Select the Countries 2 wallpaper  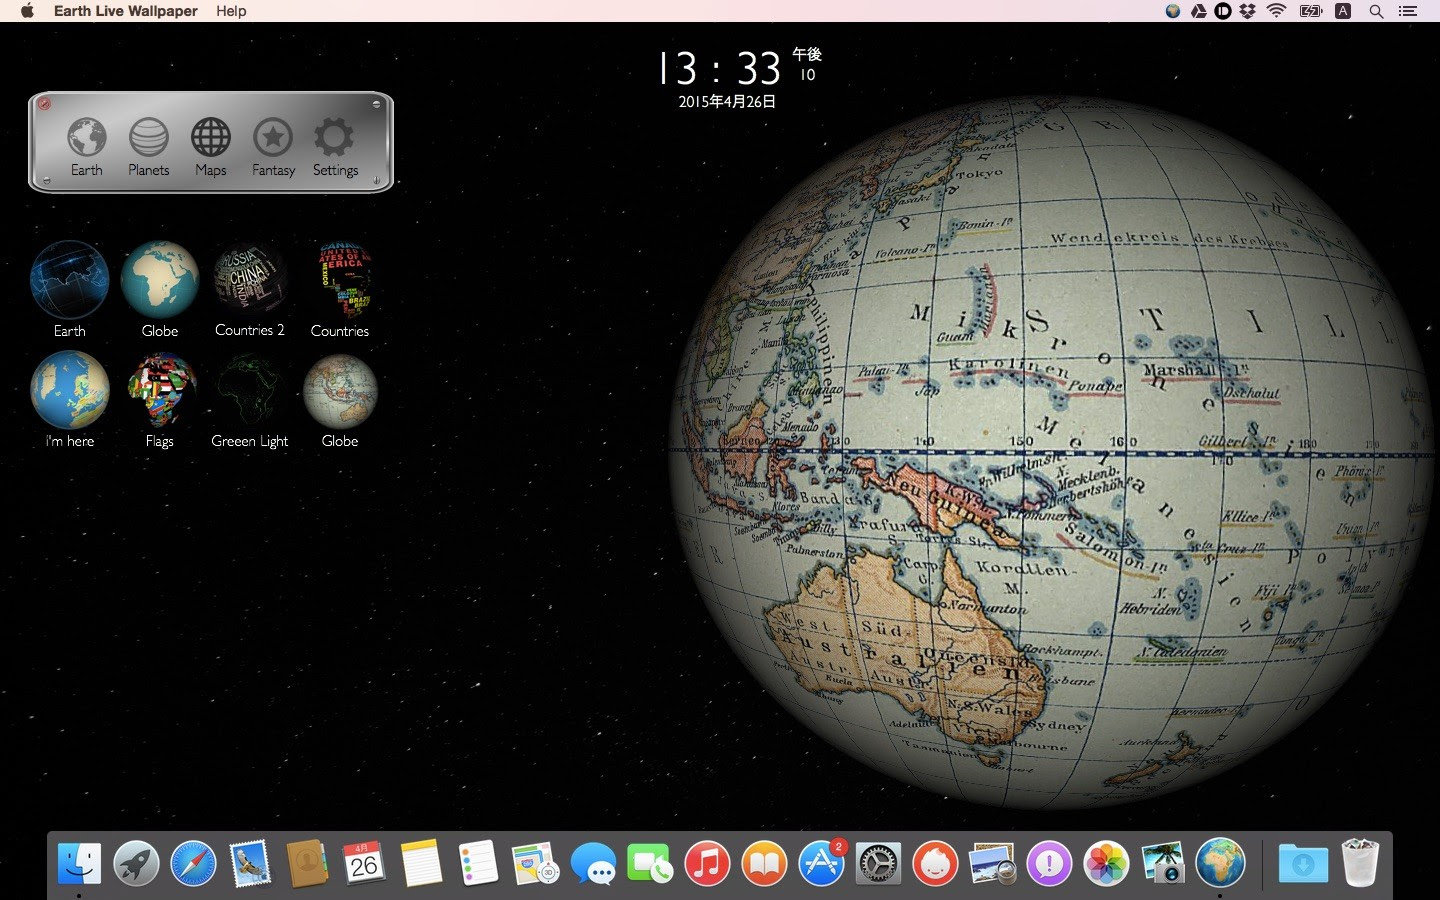pyautogui.click(x=249, y=280)
